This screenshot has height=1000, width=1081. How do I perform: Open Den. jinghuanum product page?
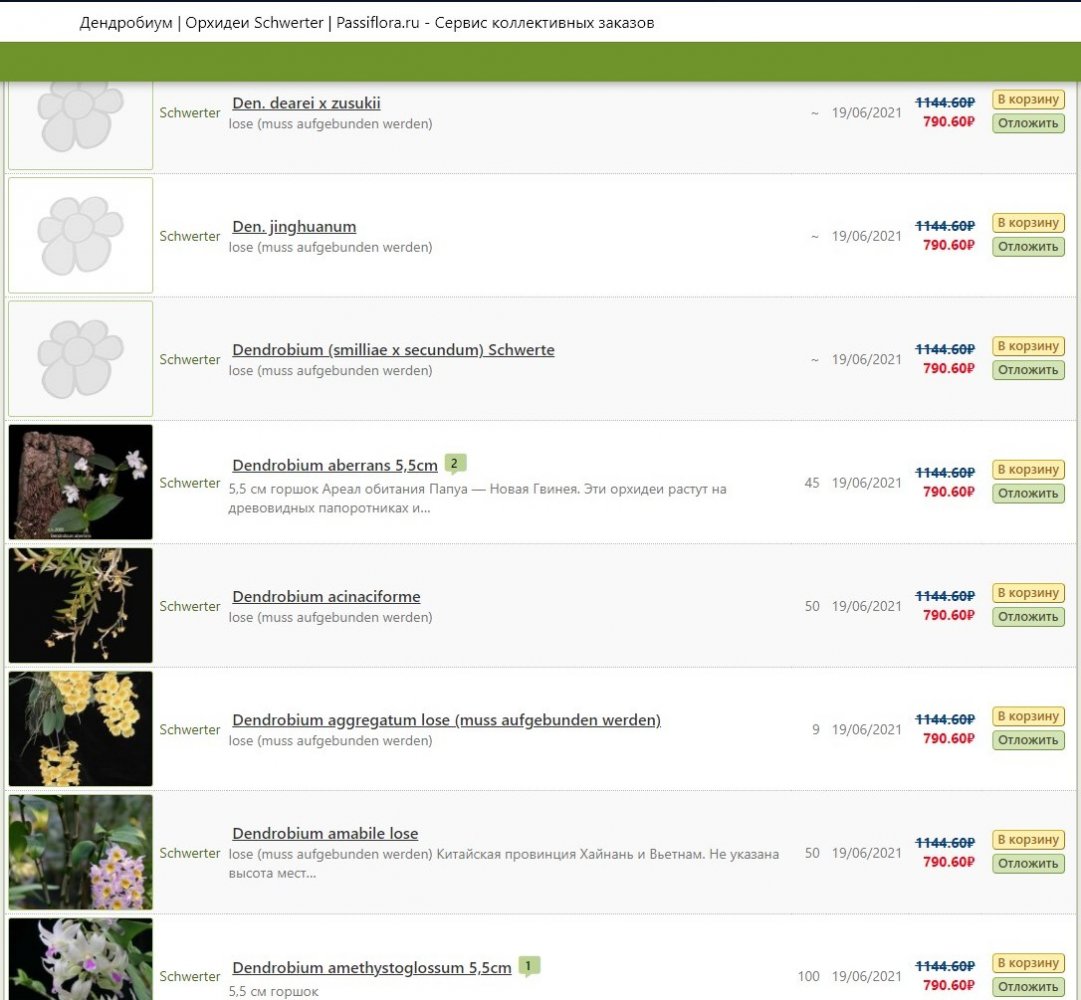[294, 227]
